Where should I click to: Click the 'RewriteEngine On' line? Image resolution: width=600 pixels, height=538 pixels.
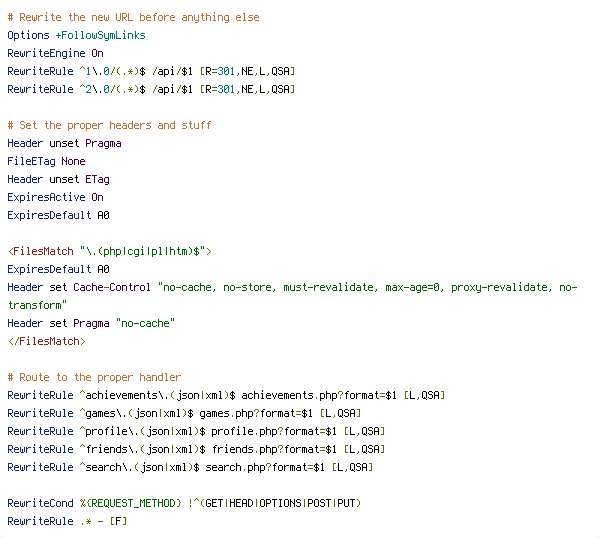[55, 53]
